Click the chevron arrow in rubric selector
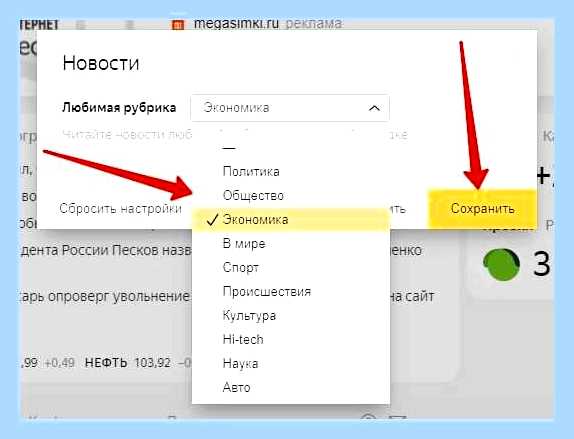The width and height of the screenshot is (574, 439). pos(374,108)
